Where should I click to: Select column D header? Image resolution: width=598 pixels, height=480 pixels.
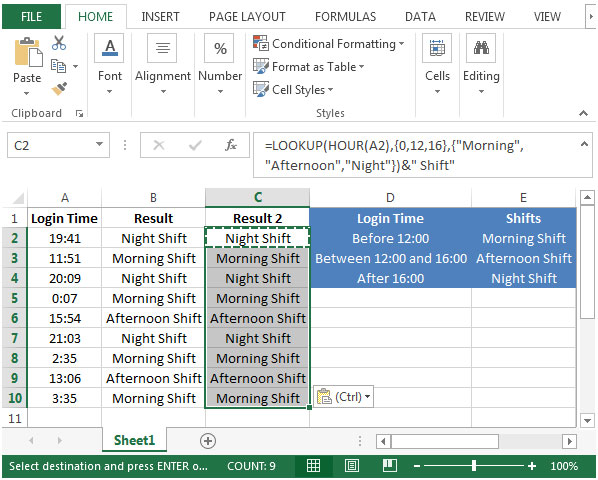pos(390,197)
